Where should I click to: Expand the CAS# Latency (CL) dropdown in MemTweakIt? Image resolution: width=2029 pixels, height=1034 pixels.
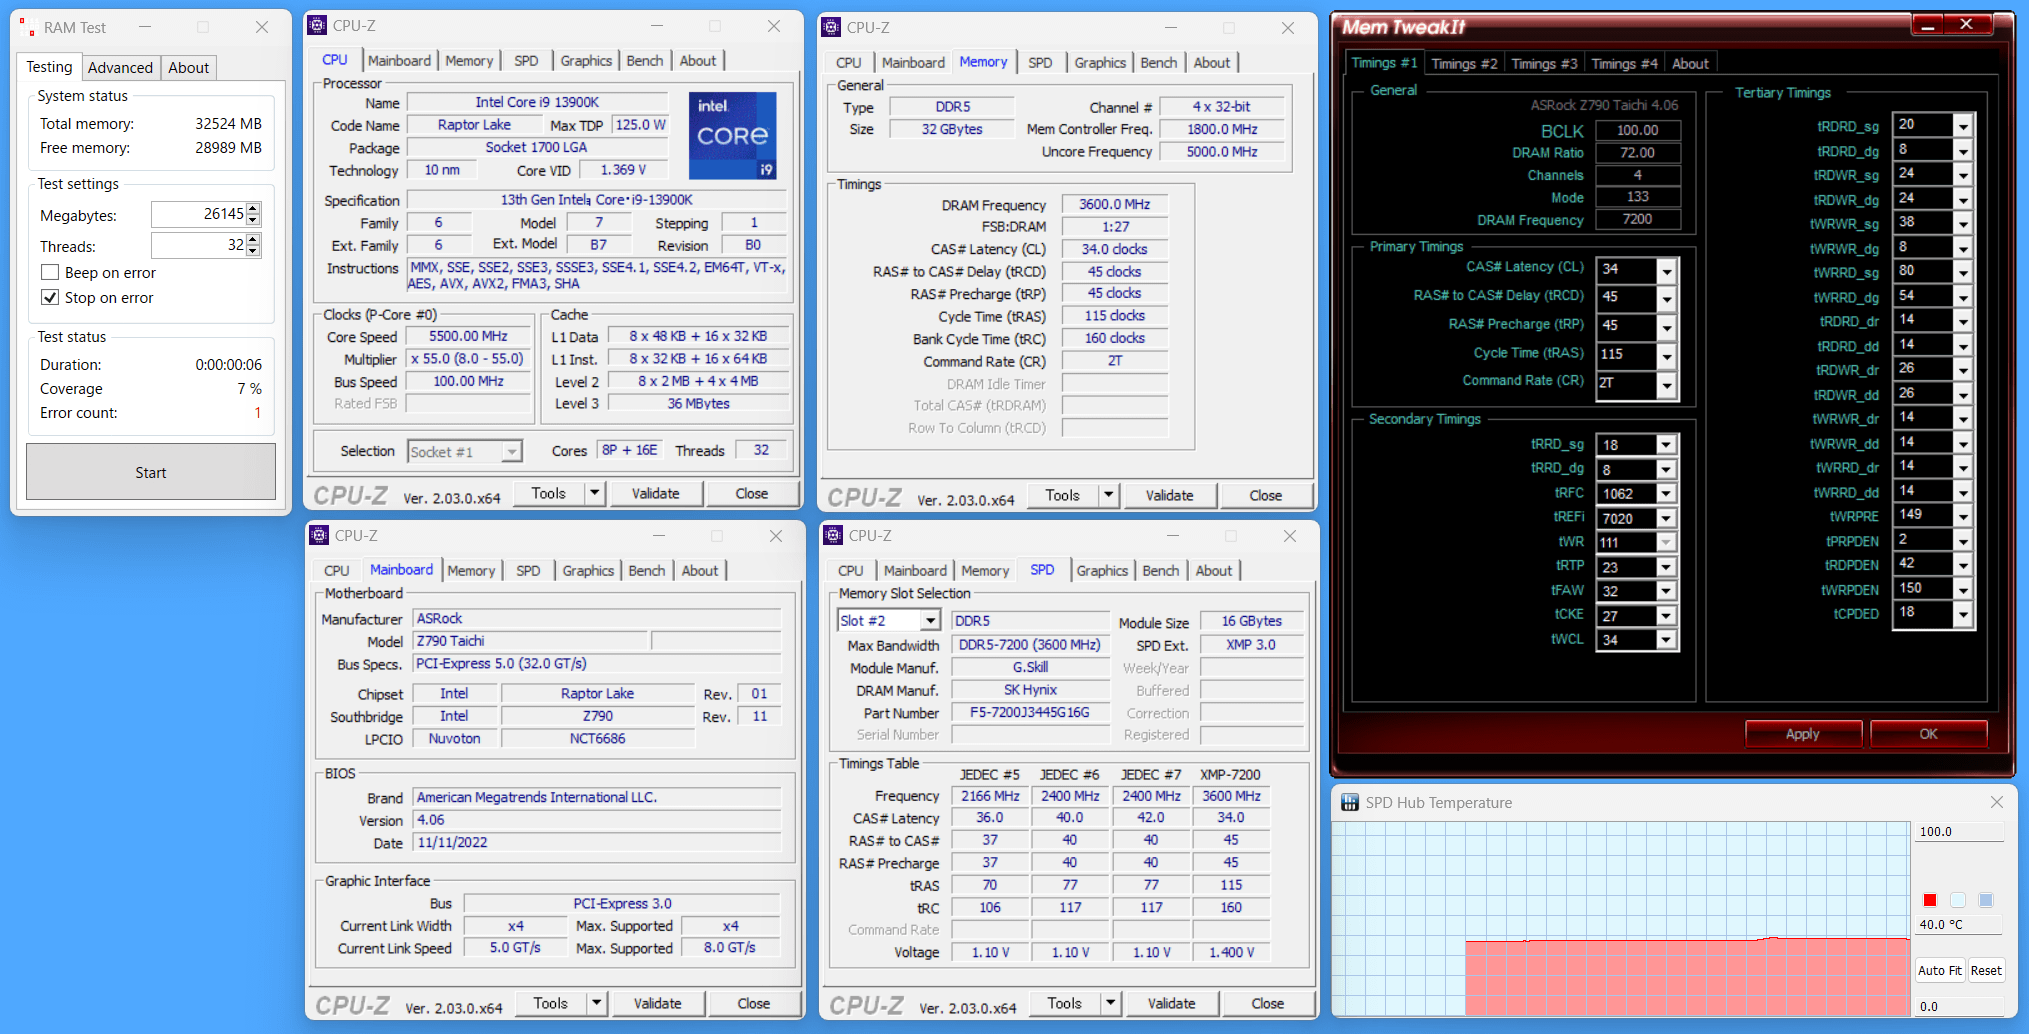[1666, 270]
